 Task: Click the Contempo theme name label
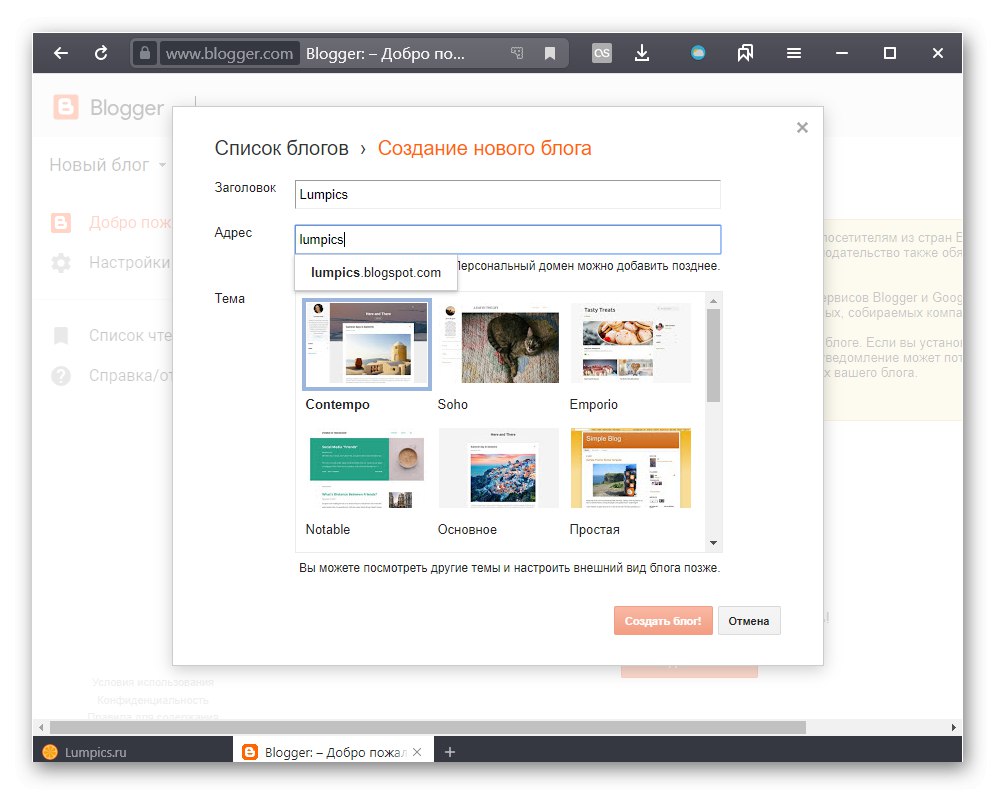click(338, 404)
